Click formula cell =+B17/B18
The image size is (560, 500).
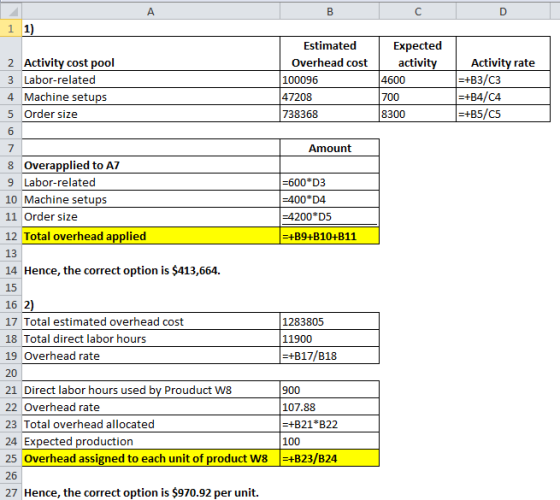point(330,356)
